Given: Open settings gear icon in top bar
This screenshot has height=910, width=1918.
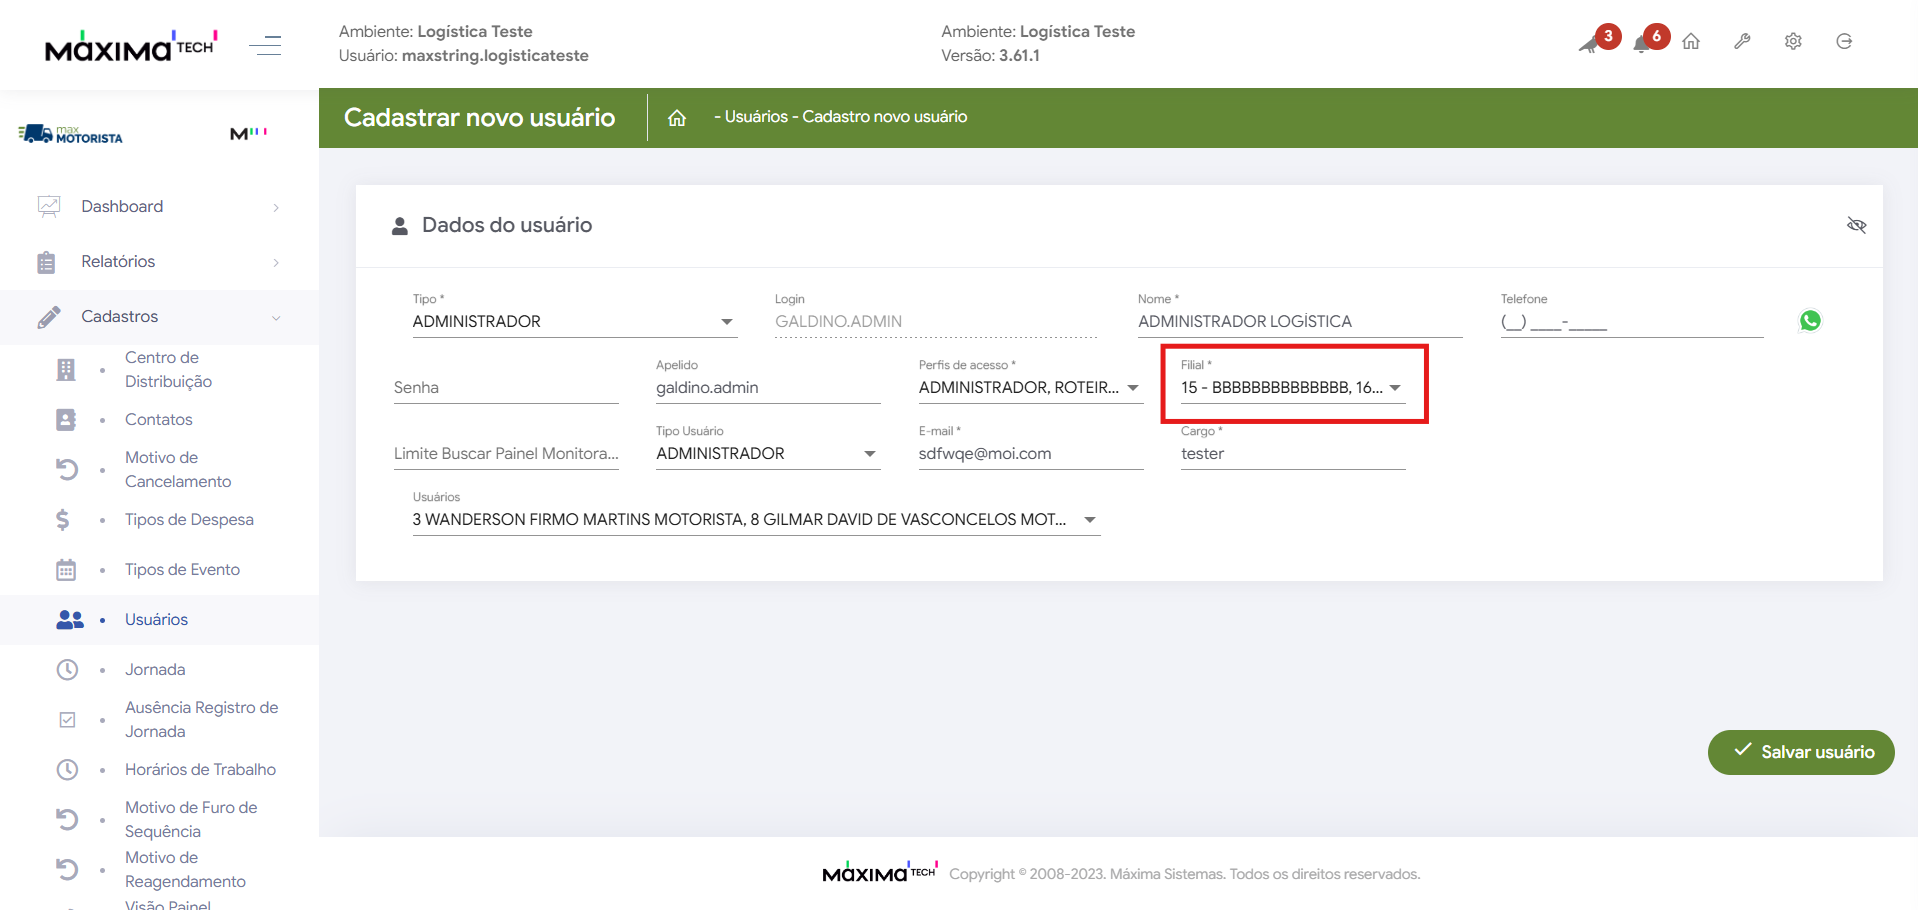Looking at the screenshot, I should 1793,42.
